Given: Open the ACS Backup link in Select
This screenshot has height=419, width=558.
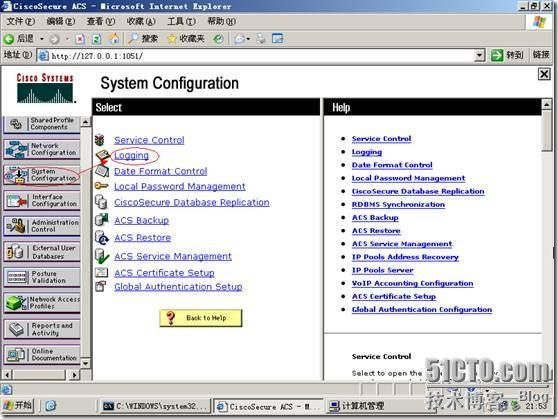Looking at the screenshot, I should coord(142,220).
